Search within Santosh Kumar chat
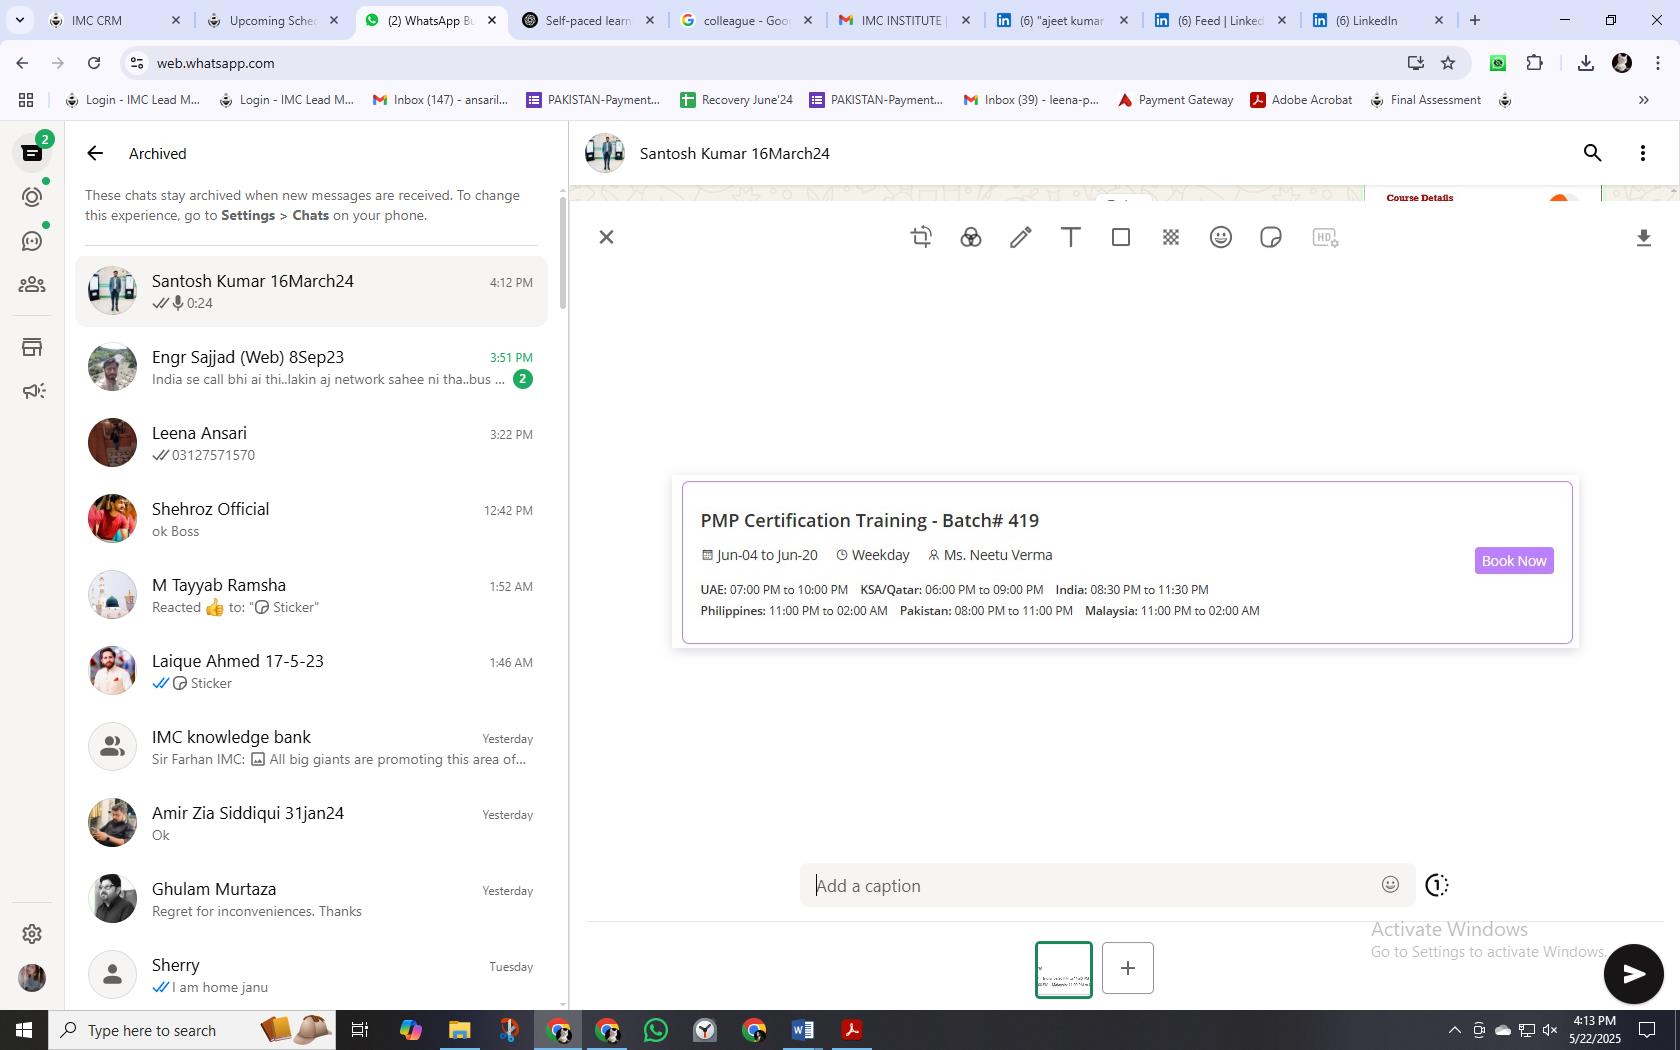 tap(1592, 153)
